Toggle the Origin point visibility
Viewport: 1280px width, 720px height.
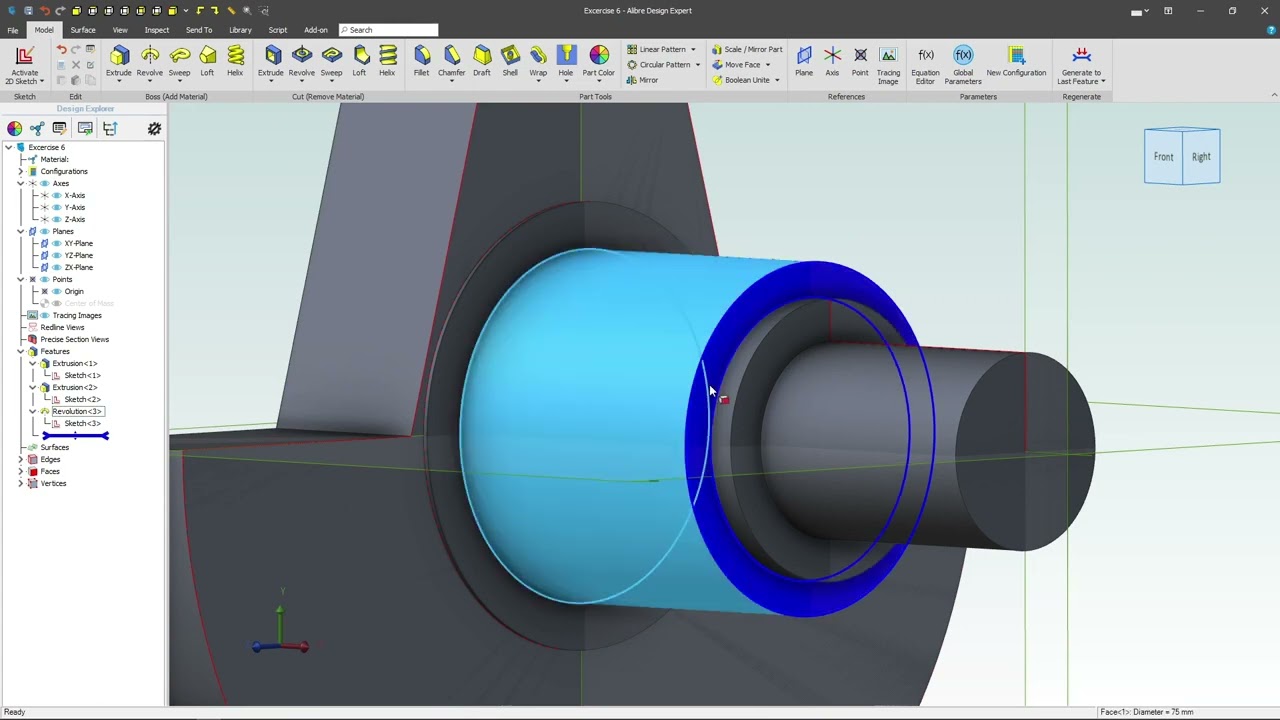coord(56,292)
